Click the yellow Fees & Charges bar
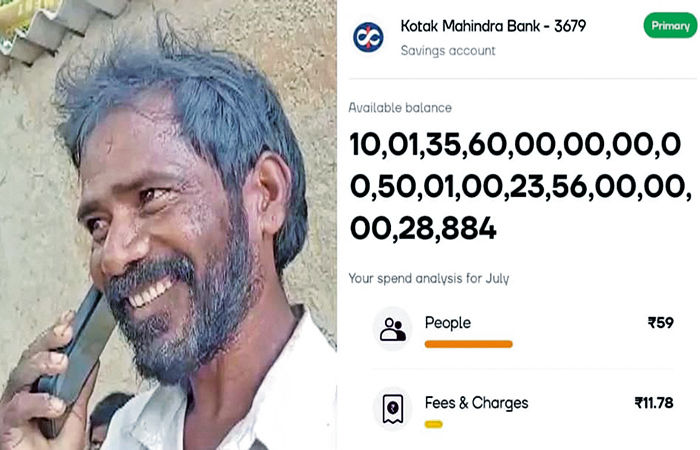The height and width of the screenshot is (450, 700). click(x=433, y=424)
